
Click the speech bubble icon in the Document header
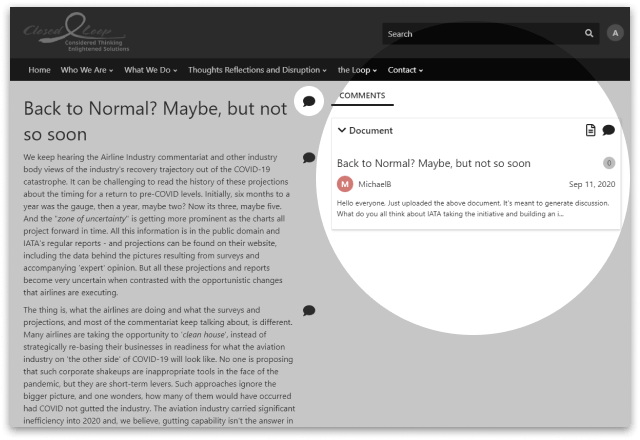click(x=608, y=130)
